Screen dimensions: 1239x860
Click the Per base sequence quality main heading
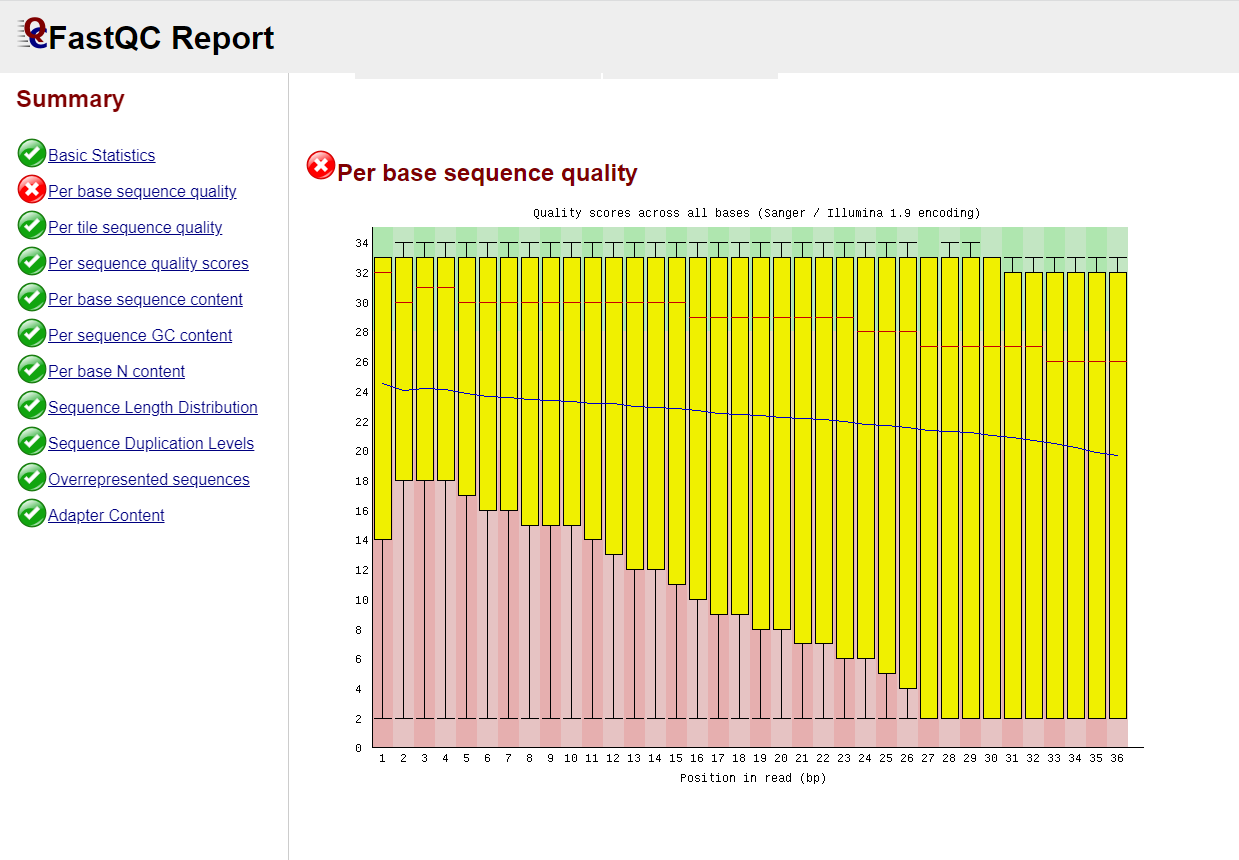tap(487, 173)
